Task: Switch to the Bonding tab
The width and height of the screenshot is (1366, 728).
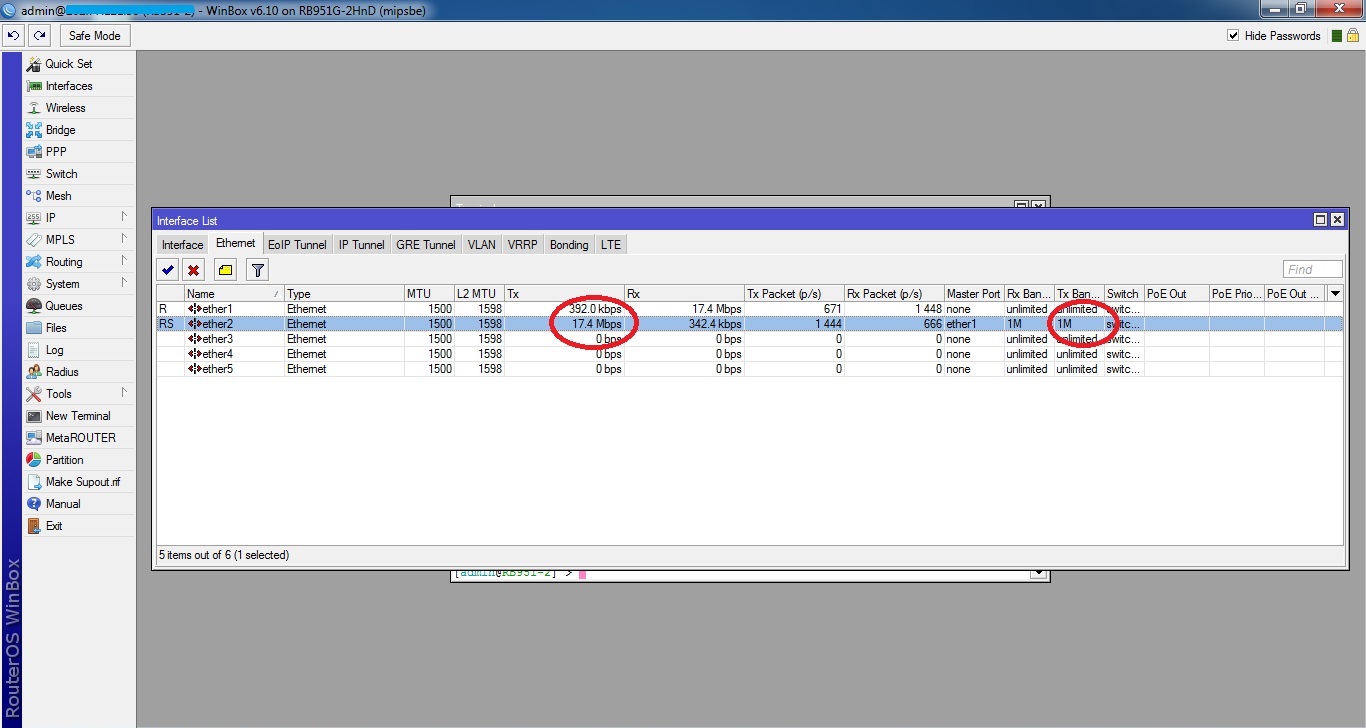Action: pos(568,244)
